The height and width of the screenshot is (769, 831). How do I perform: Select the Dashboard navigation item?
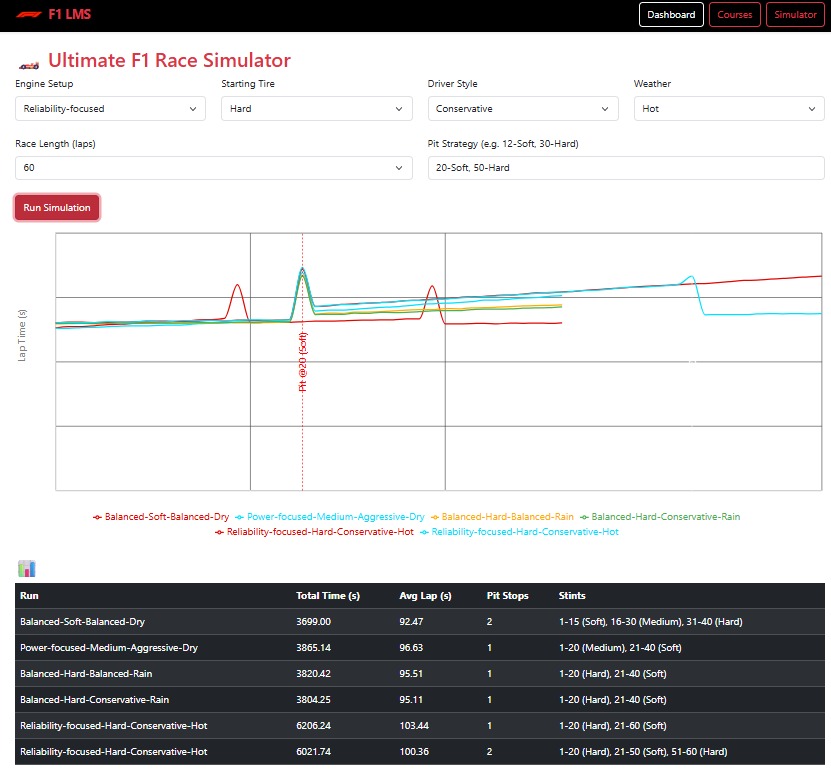click(x=671, y=14)
